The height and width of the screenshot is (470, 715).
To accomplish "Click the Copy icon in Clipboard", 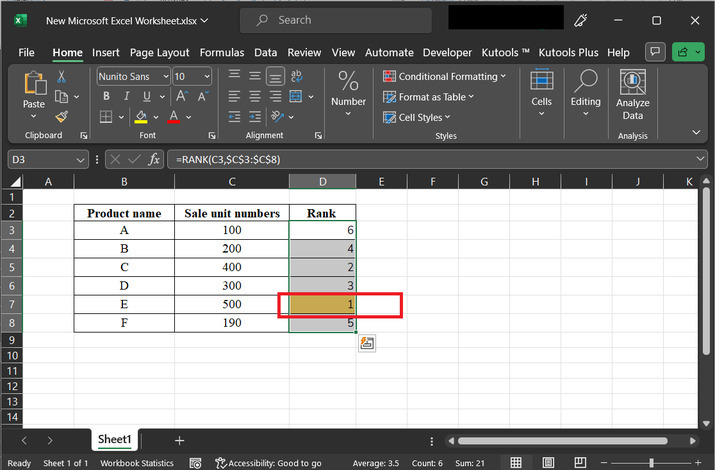I will click(x=62, y=97).
